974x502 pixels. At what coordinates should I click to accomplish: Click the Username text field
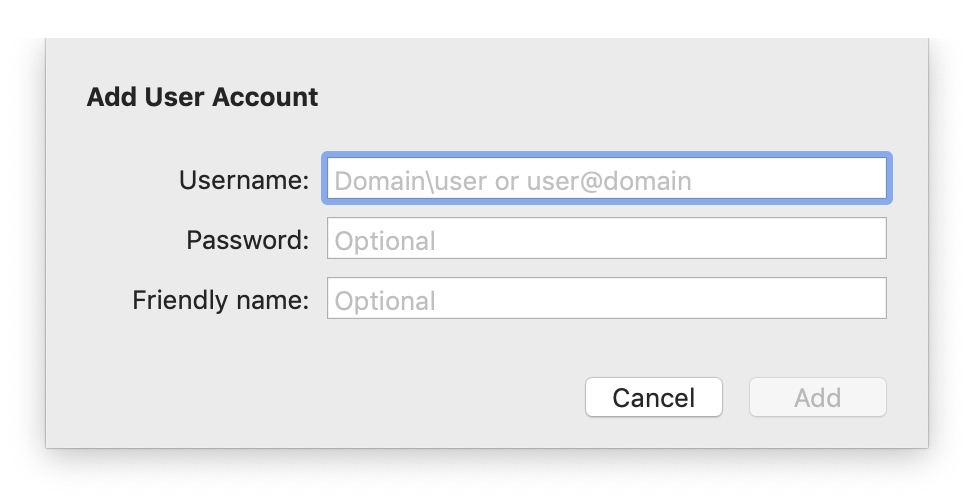pyautogui.click(x=606, y=180)
